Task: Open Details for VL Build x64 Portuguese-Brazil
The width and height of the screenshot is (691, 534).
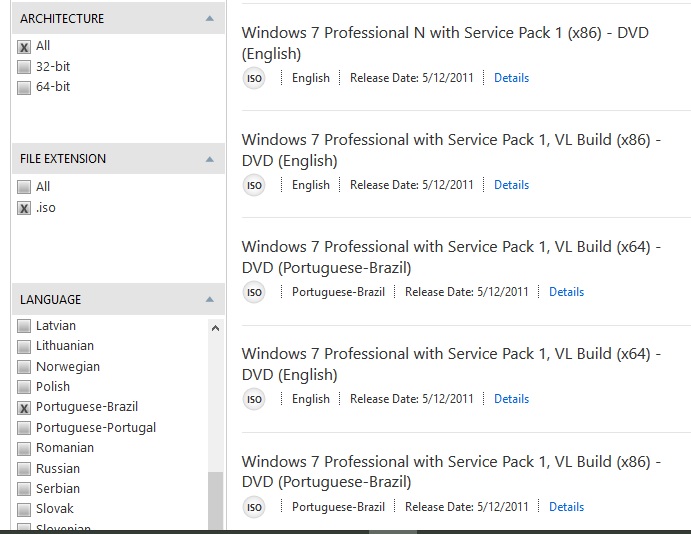Action: point(566,292)
